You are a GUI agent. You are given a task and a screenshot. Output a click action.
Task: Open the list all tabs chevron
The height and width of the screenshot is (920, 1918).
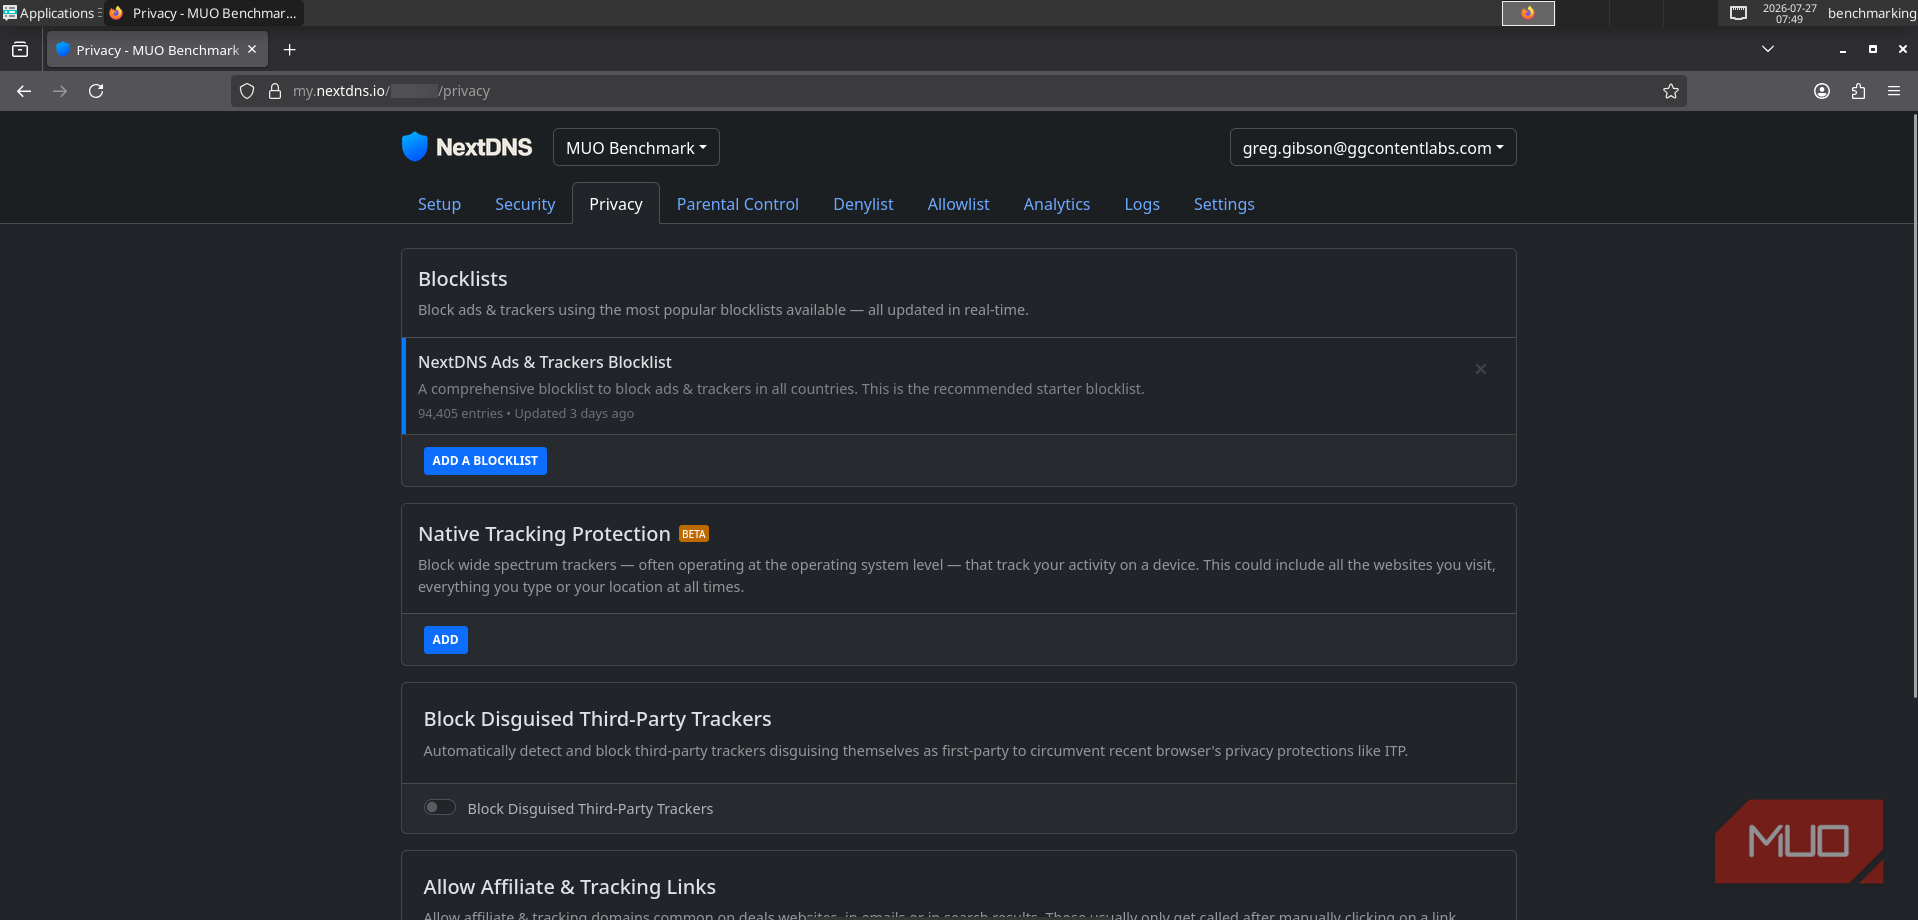[x=1768, y=49]
